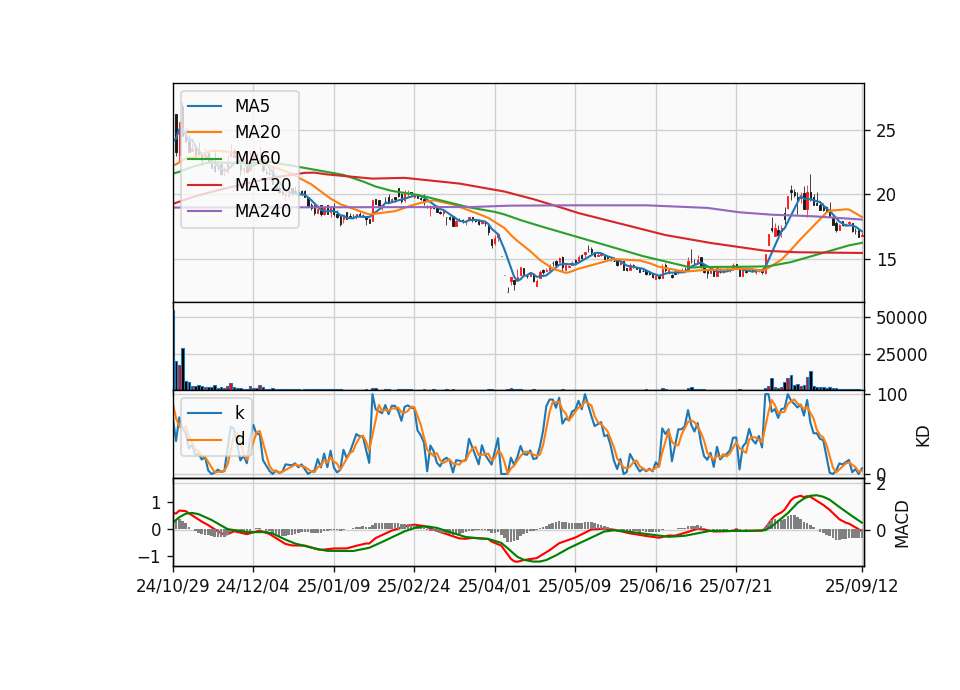Viewport: 960px width, 690px height.
Task: Click the MACD axis title
Action: (901, 524)
